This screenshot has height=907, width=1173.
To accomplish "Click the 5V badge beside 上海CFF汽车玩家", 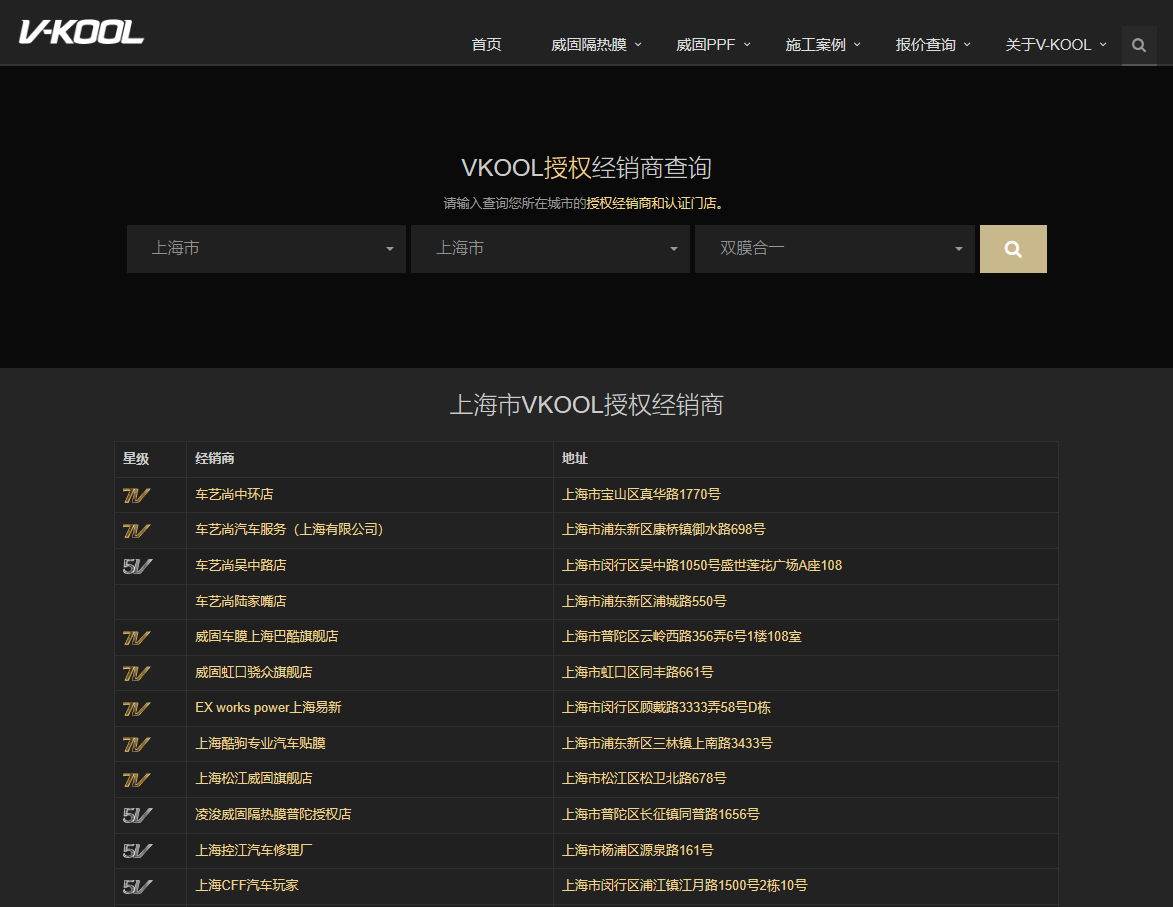I will point(137,886).
